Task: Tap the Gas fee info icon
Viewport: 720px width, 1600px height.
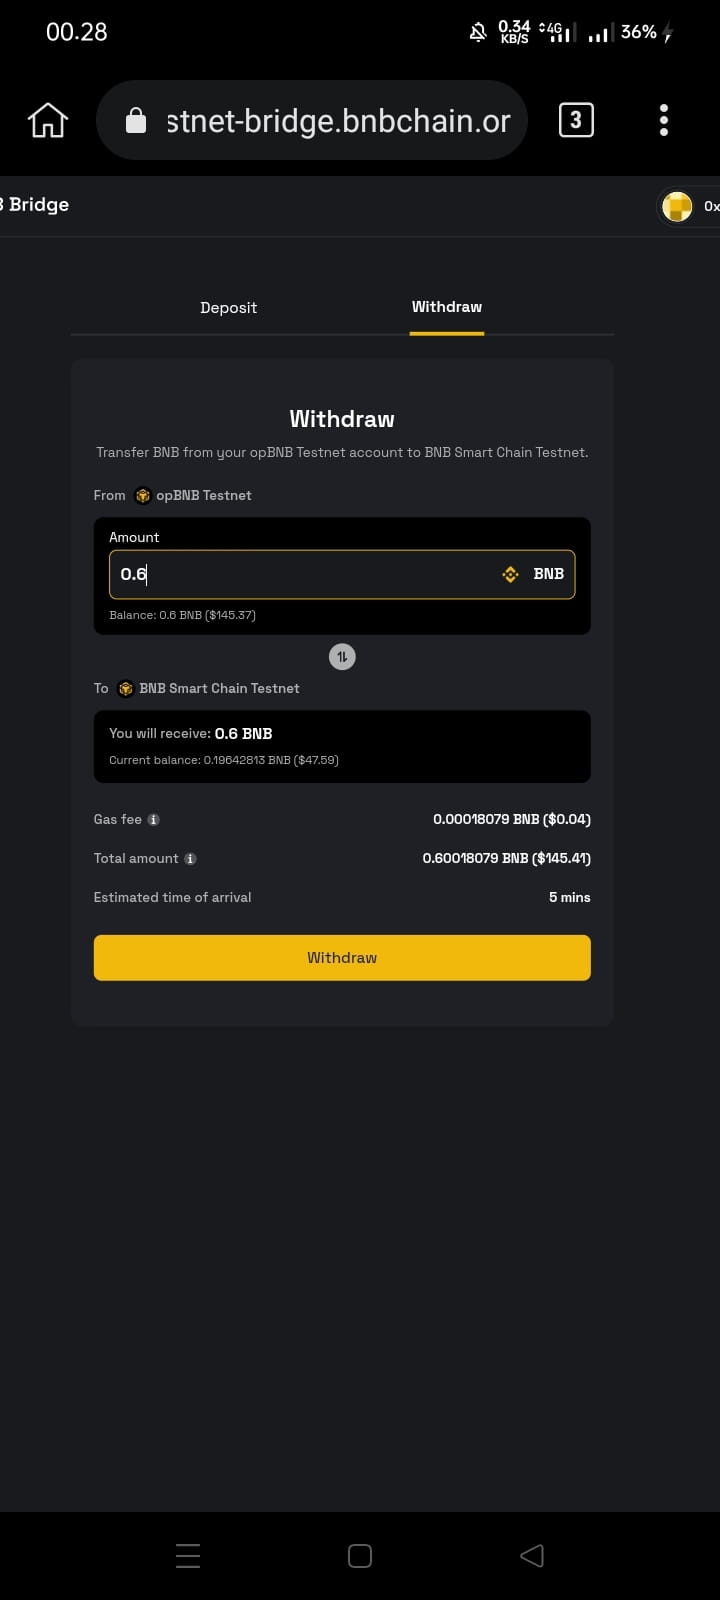Action: coord(154,820)
